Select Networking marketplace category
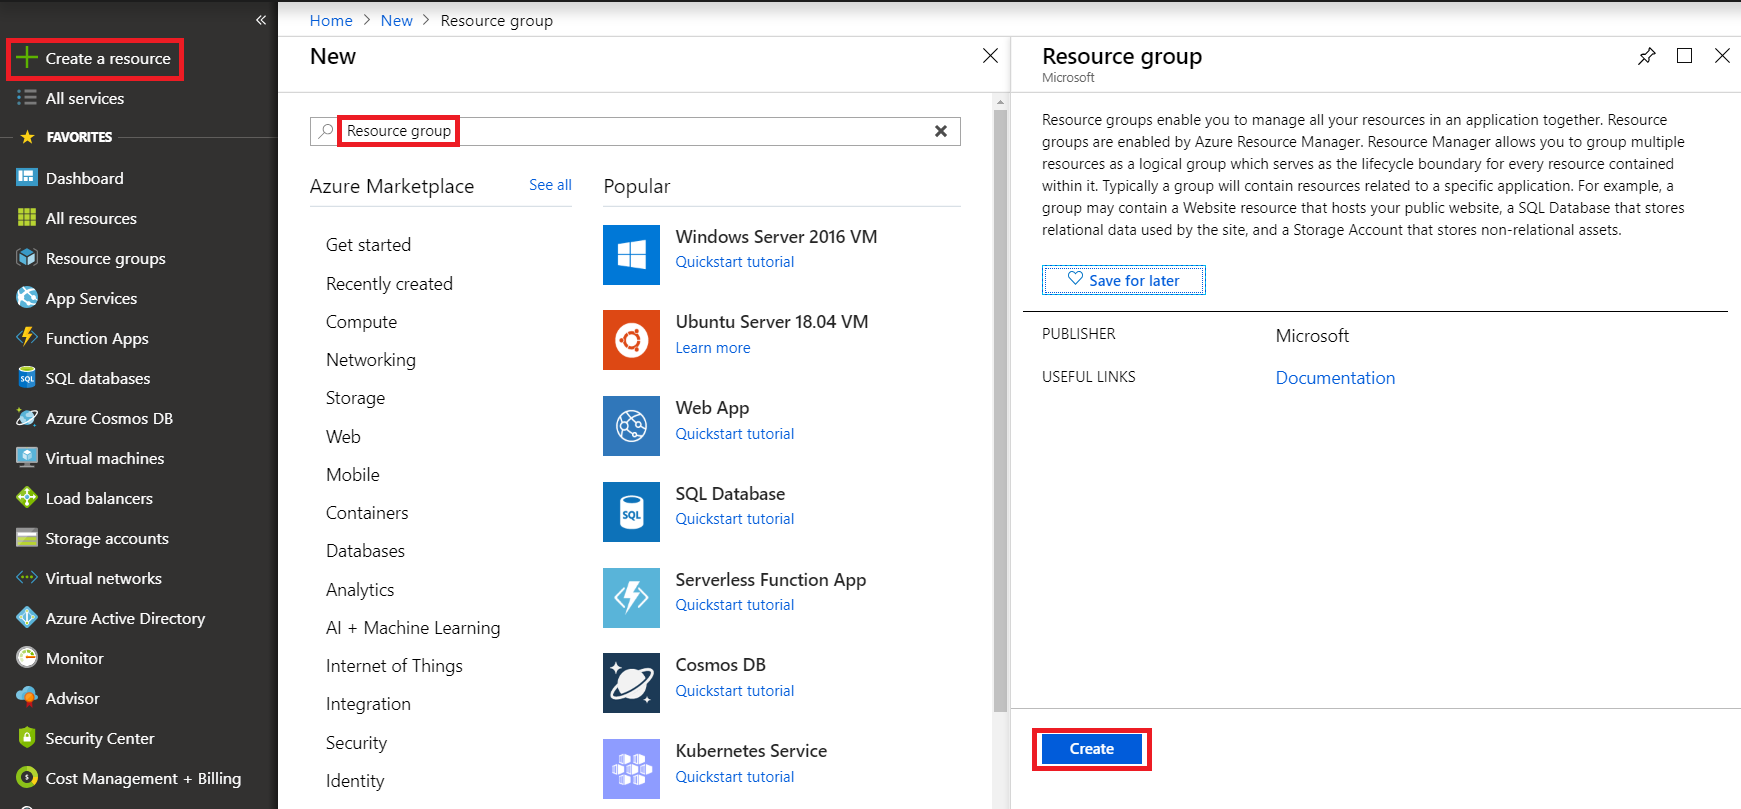1741x809 pixels. [x=371, y=360]
